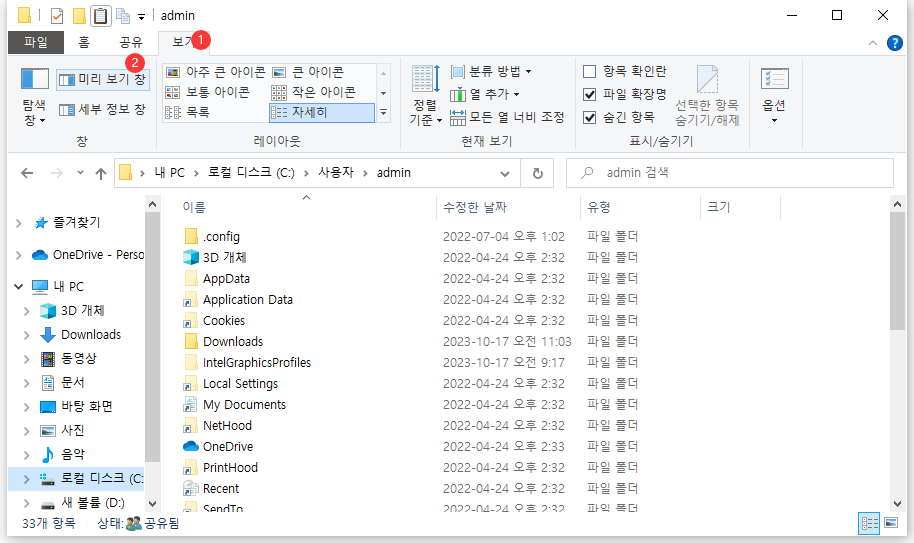Click the Back arrow navigation icon
Image resolution: width=914 pixels, height=543 pixels.
point(27,173)
